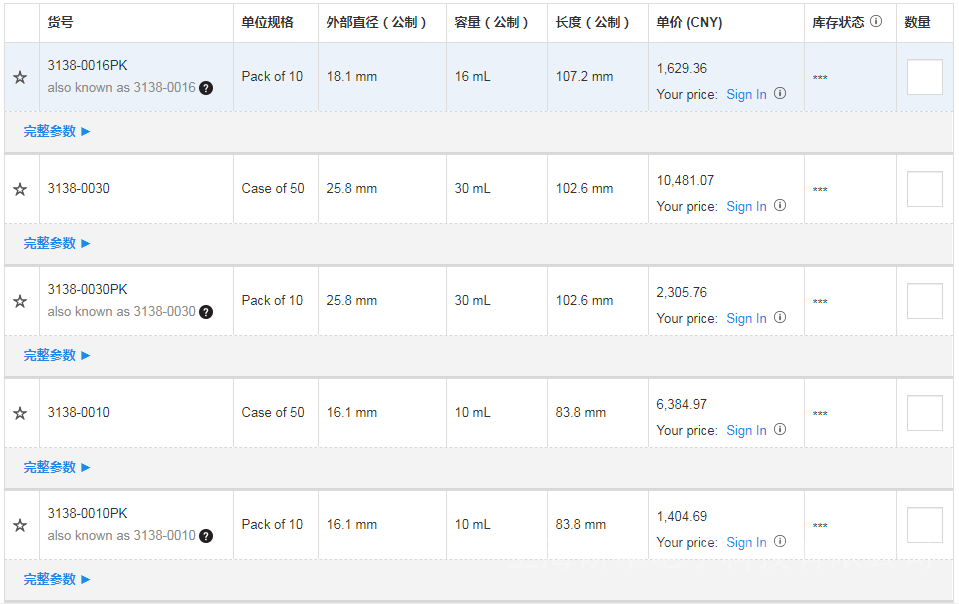Toggle favorite star for 3138-0010 Case of 50
This screenshot has width=959, height=604.
20,413
